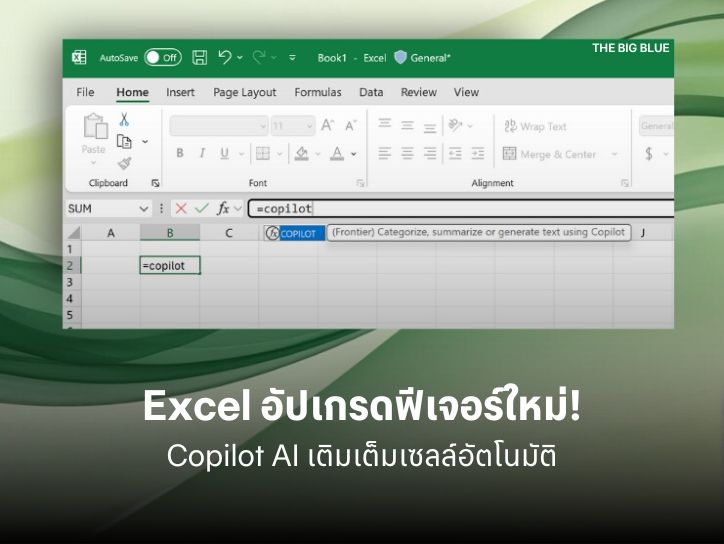The image size is (724, 544).
Task: Toggle the AutoSave switch
Action: (x=163, y=58)
